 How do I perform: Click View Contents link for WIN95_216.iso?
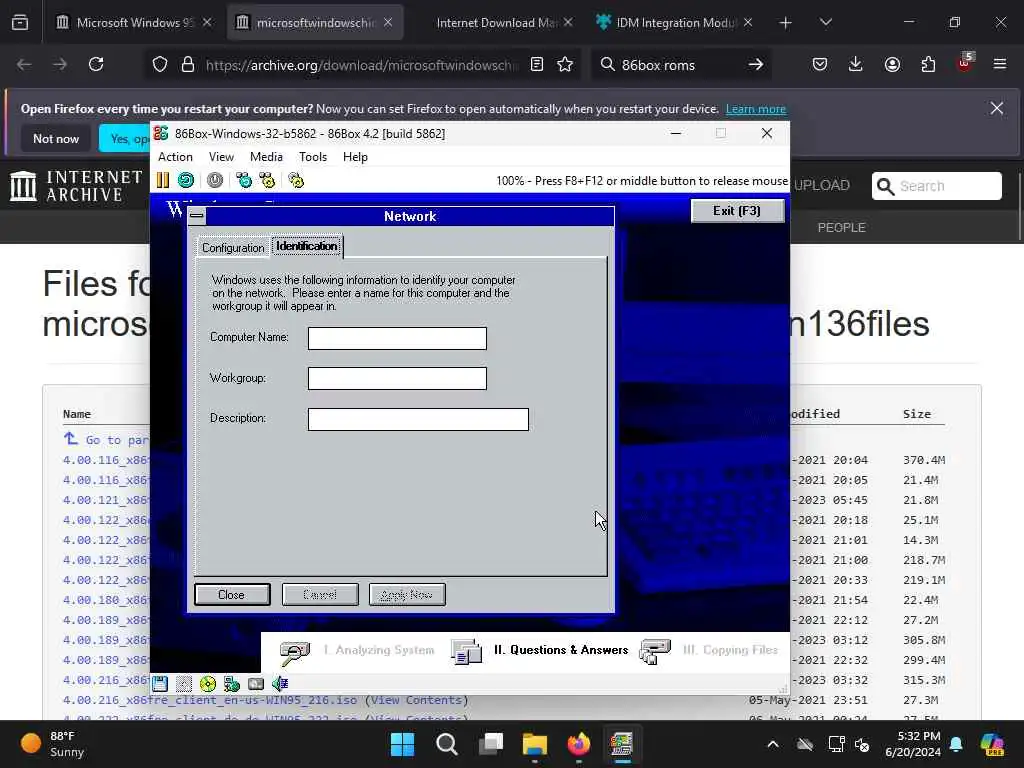[x=417, y=700]
